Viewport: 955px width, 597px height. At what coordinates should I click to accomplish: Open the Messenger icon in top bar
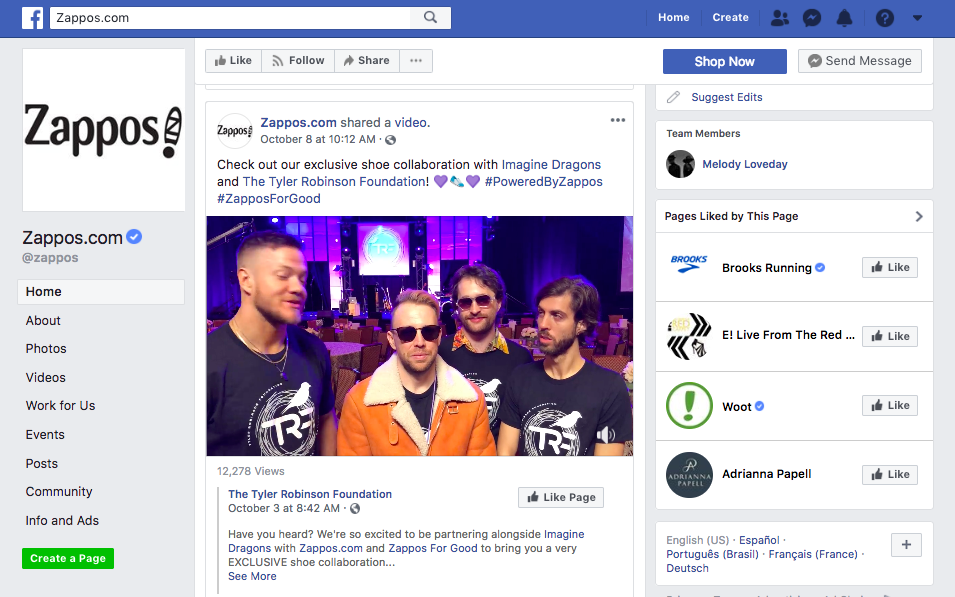tap(812, 18)
